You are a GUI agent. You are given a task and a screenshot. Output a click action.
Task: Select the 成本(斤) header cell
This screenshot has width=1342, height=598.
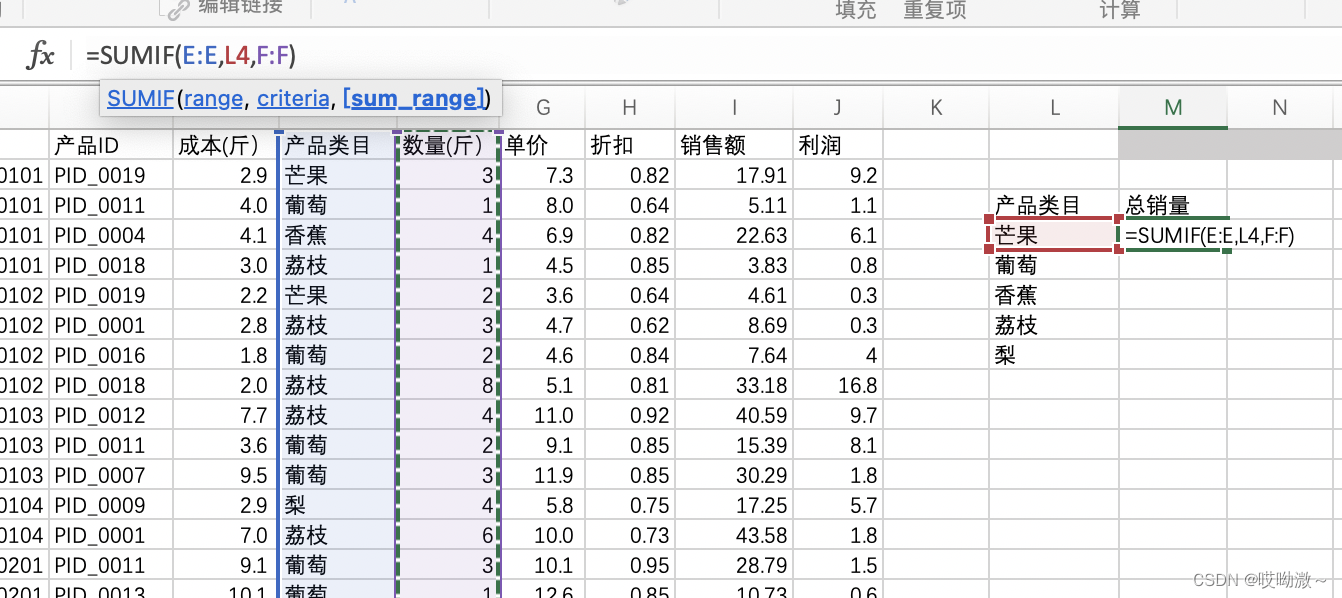tap(226, 145)
